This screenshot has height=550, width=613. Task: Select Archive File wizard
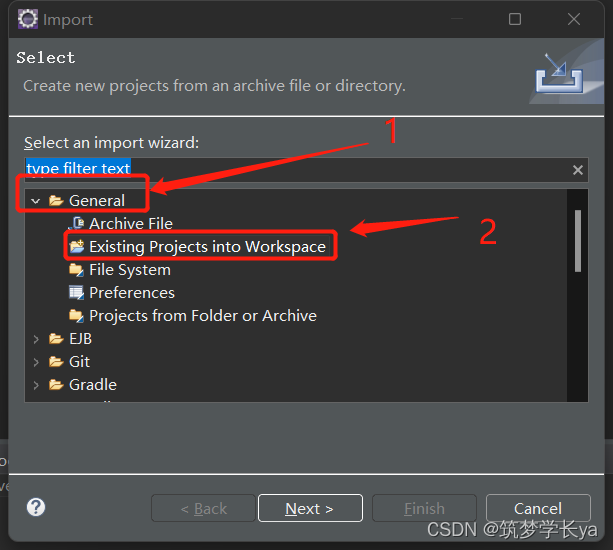point(131,224)
